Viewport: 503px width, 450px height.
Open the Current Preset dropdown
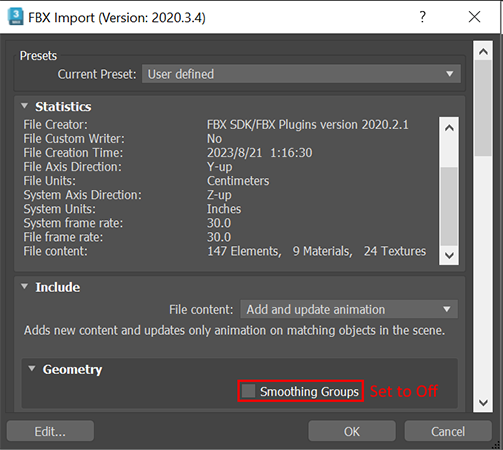tap(301, 74)
